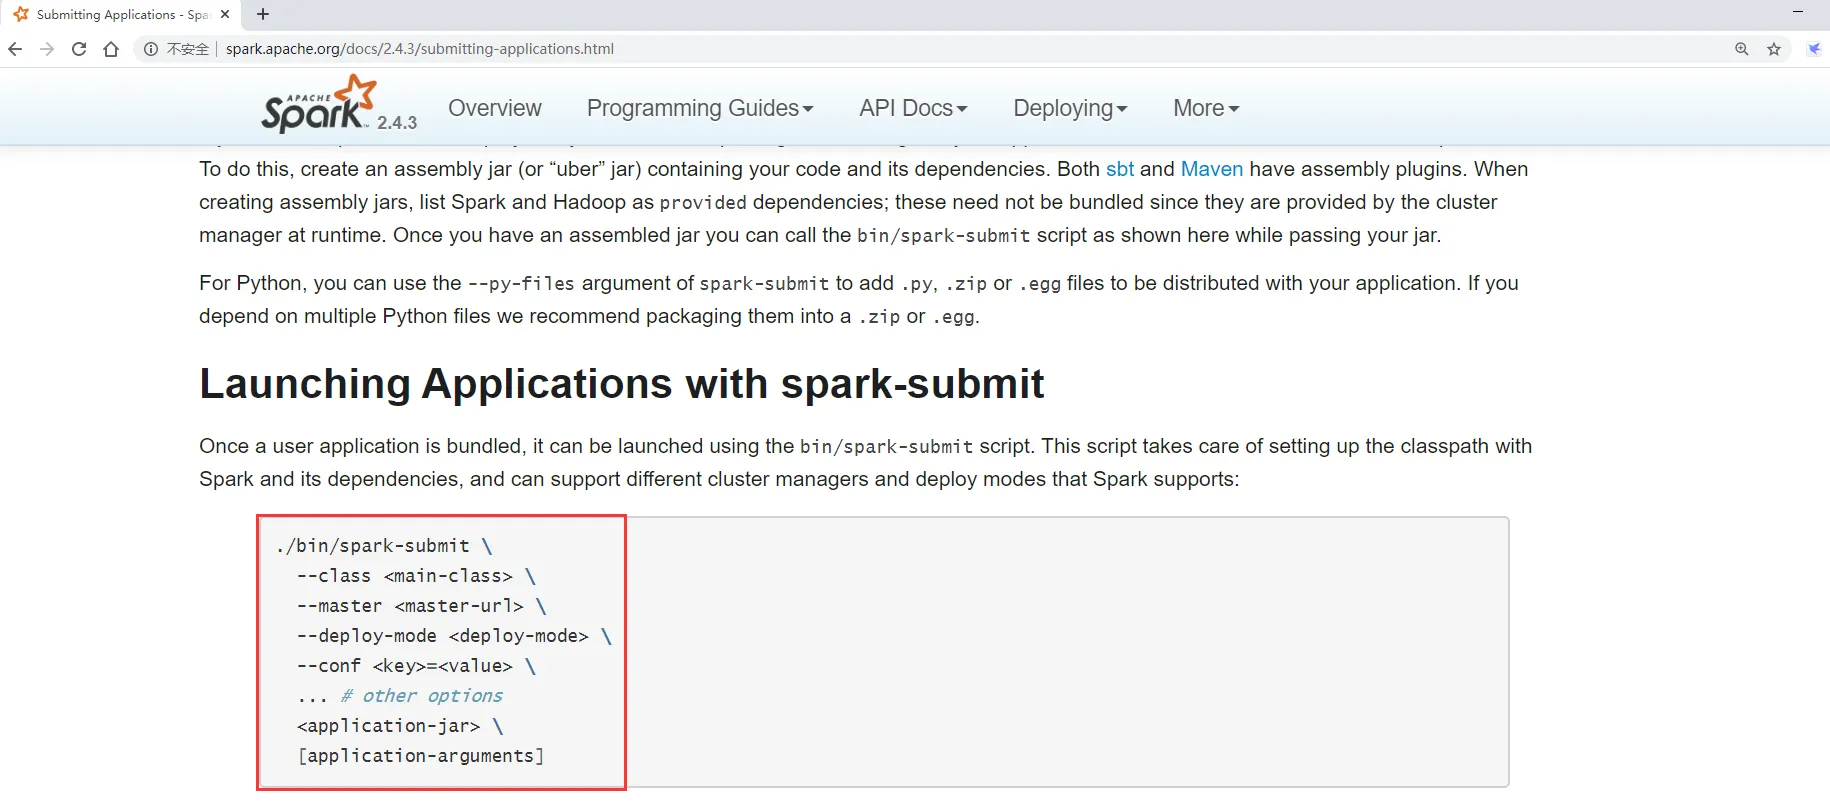Viewport: 1830px width, 806px height.
Task: Open the More dropdown menu
Action: pos(1206,108)
